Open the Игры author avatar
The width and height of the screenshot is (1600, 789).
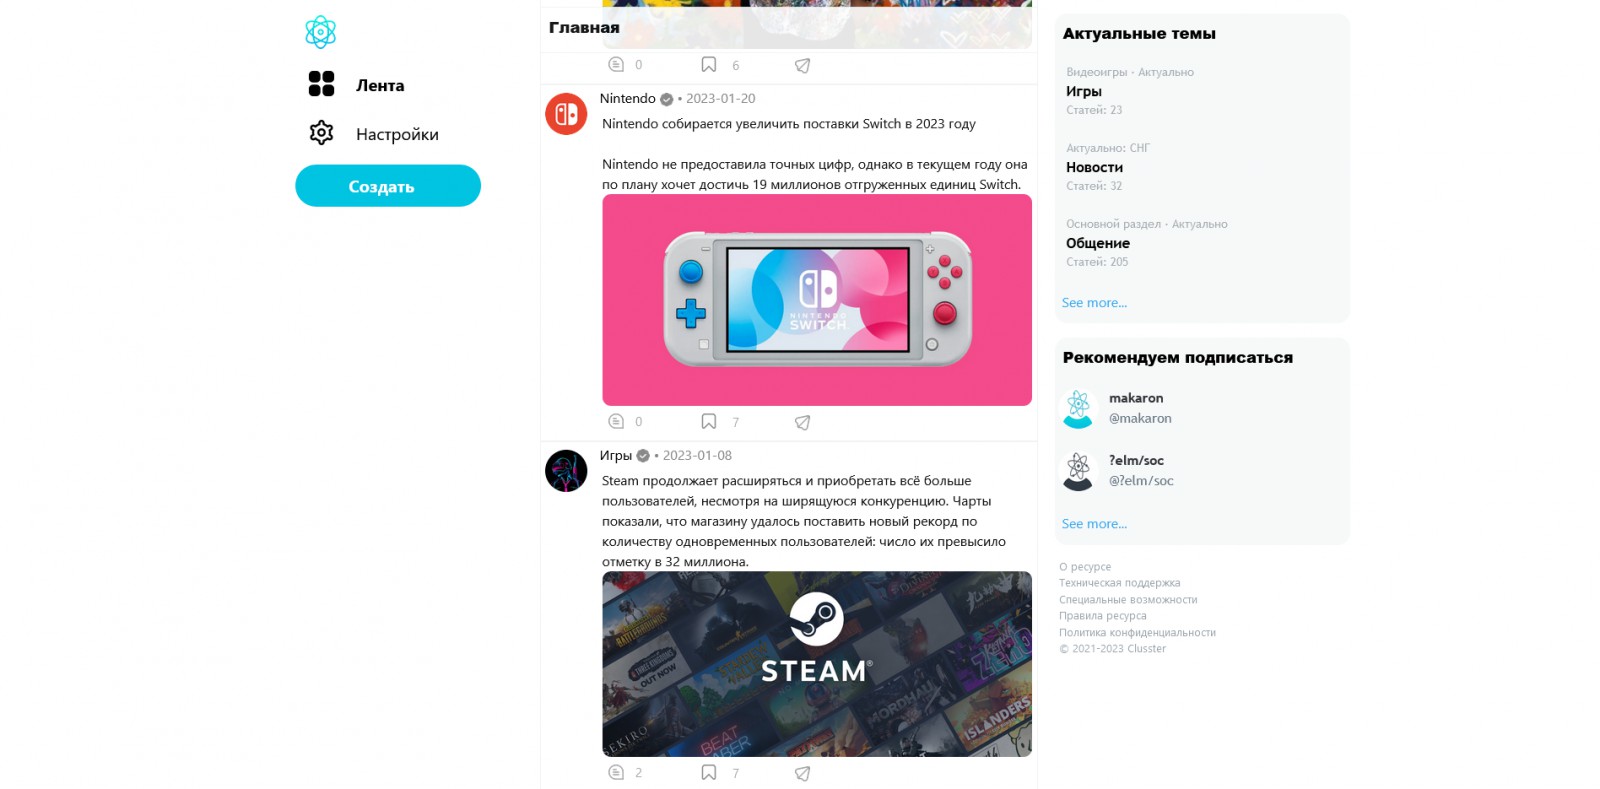[x=566, y=471]
